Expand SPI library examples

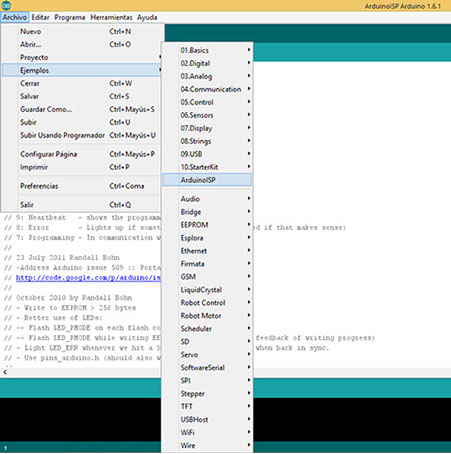(207, 381)
